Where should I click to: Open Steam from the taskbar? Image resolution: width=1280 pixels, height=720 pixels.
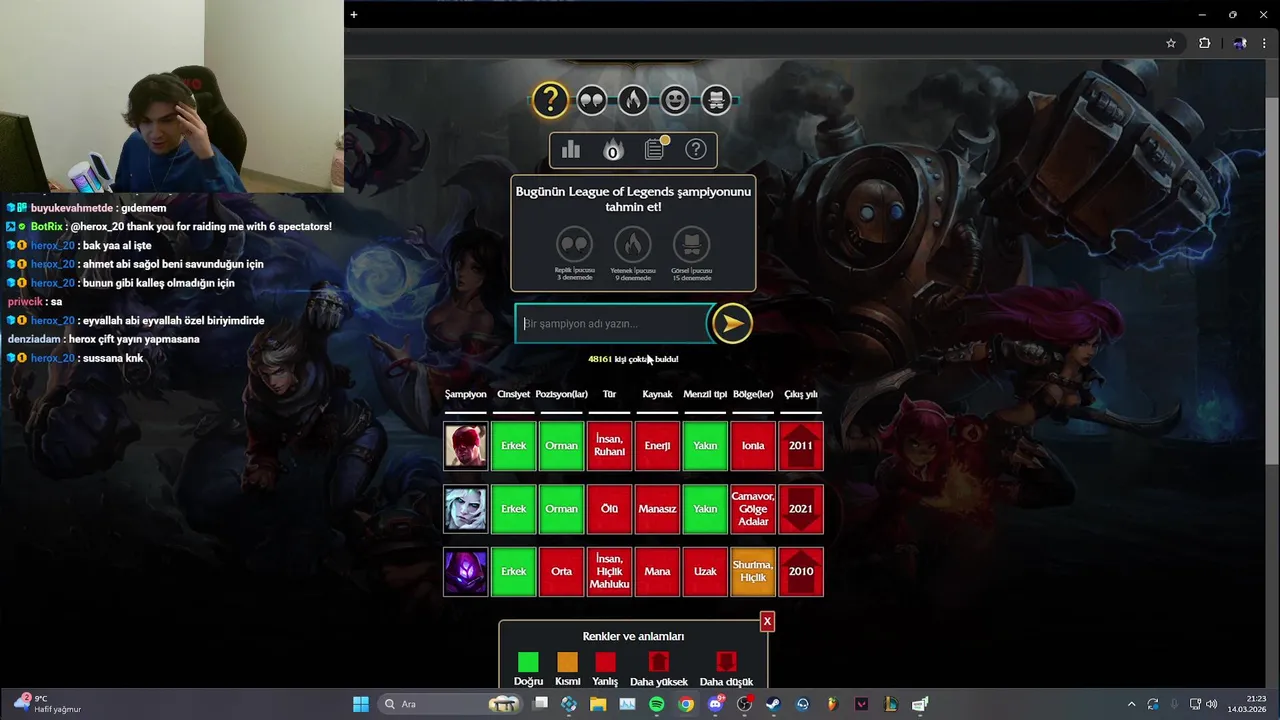pyautogui.click(x=773, y=704)
